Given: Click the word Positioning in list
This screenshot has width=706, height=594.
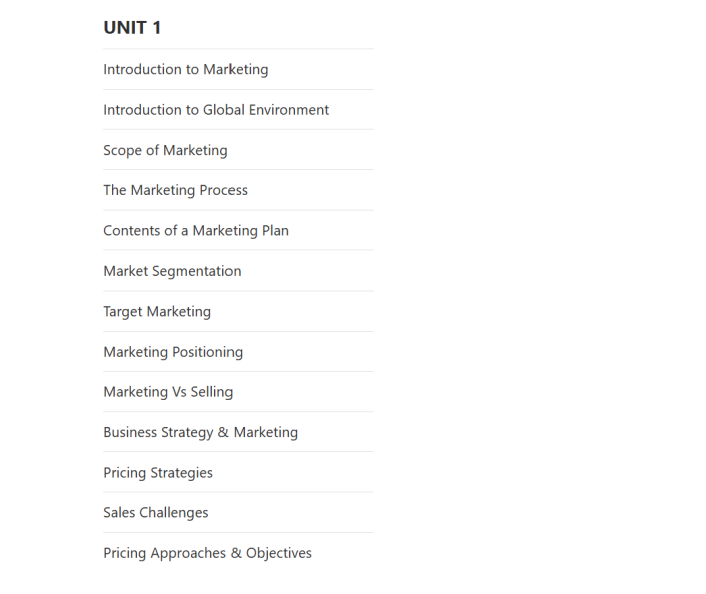Looking at the screenshot, I should click(208, 352).
